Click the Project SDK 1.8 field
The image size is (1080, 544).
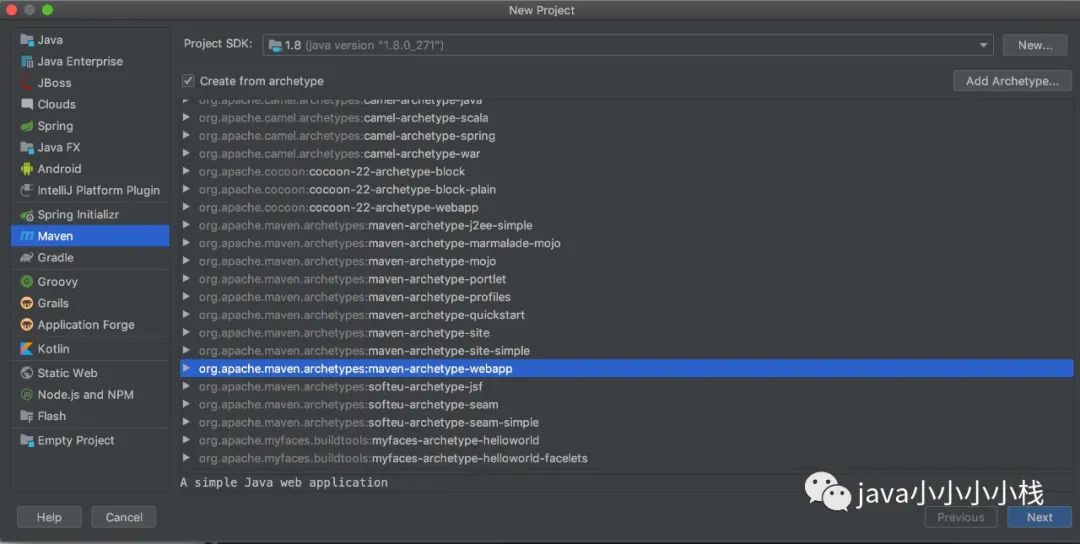tap(627, 45)
